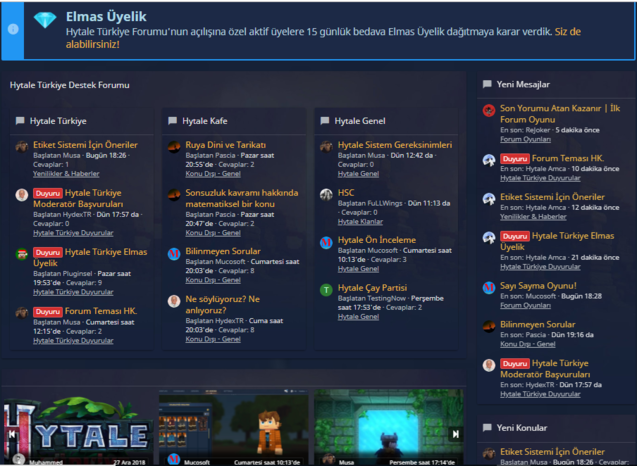The image size is (637, 466).
Task: Open Hytale Genel link under Hytale Çay Partisi
Action: pos(358,316)
